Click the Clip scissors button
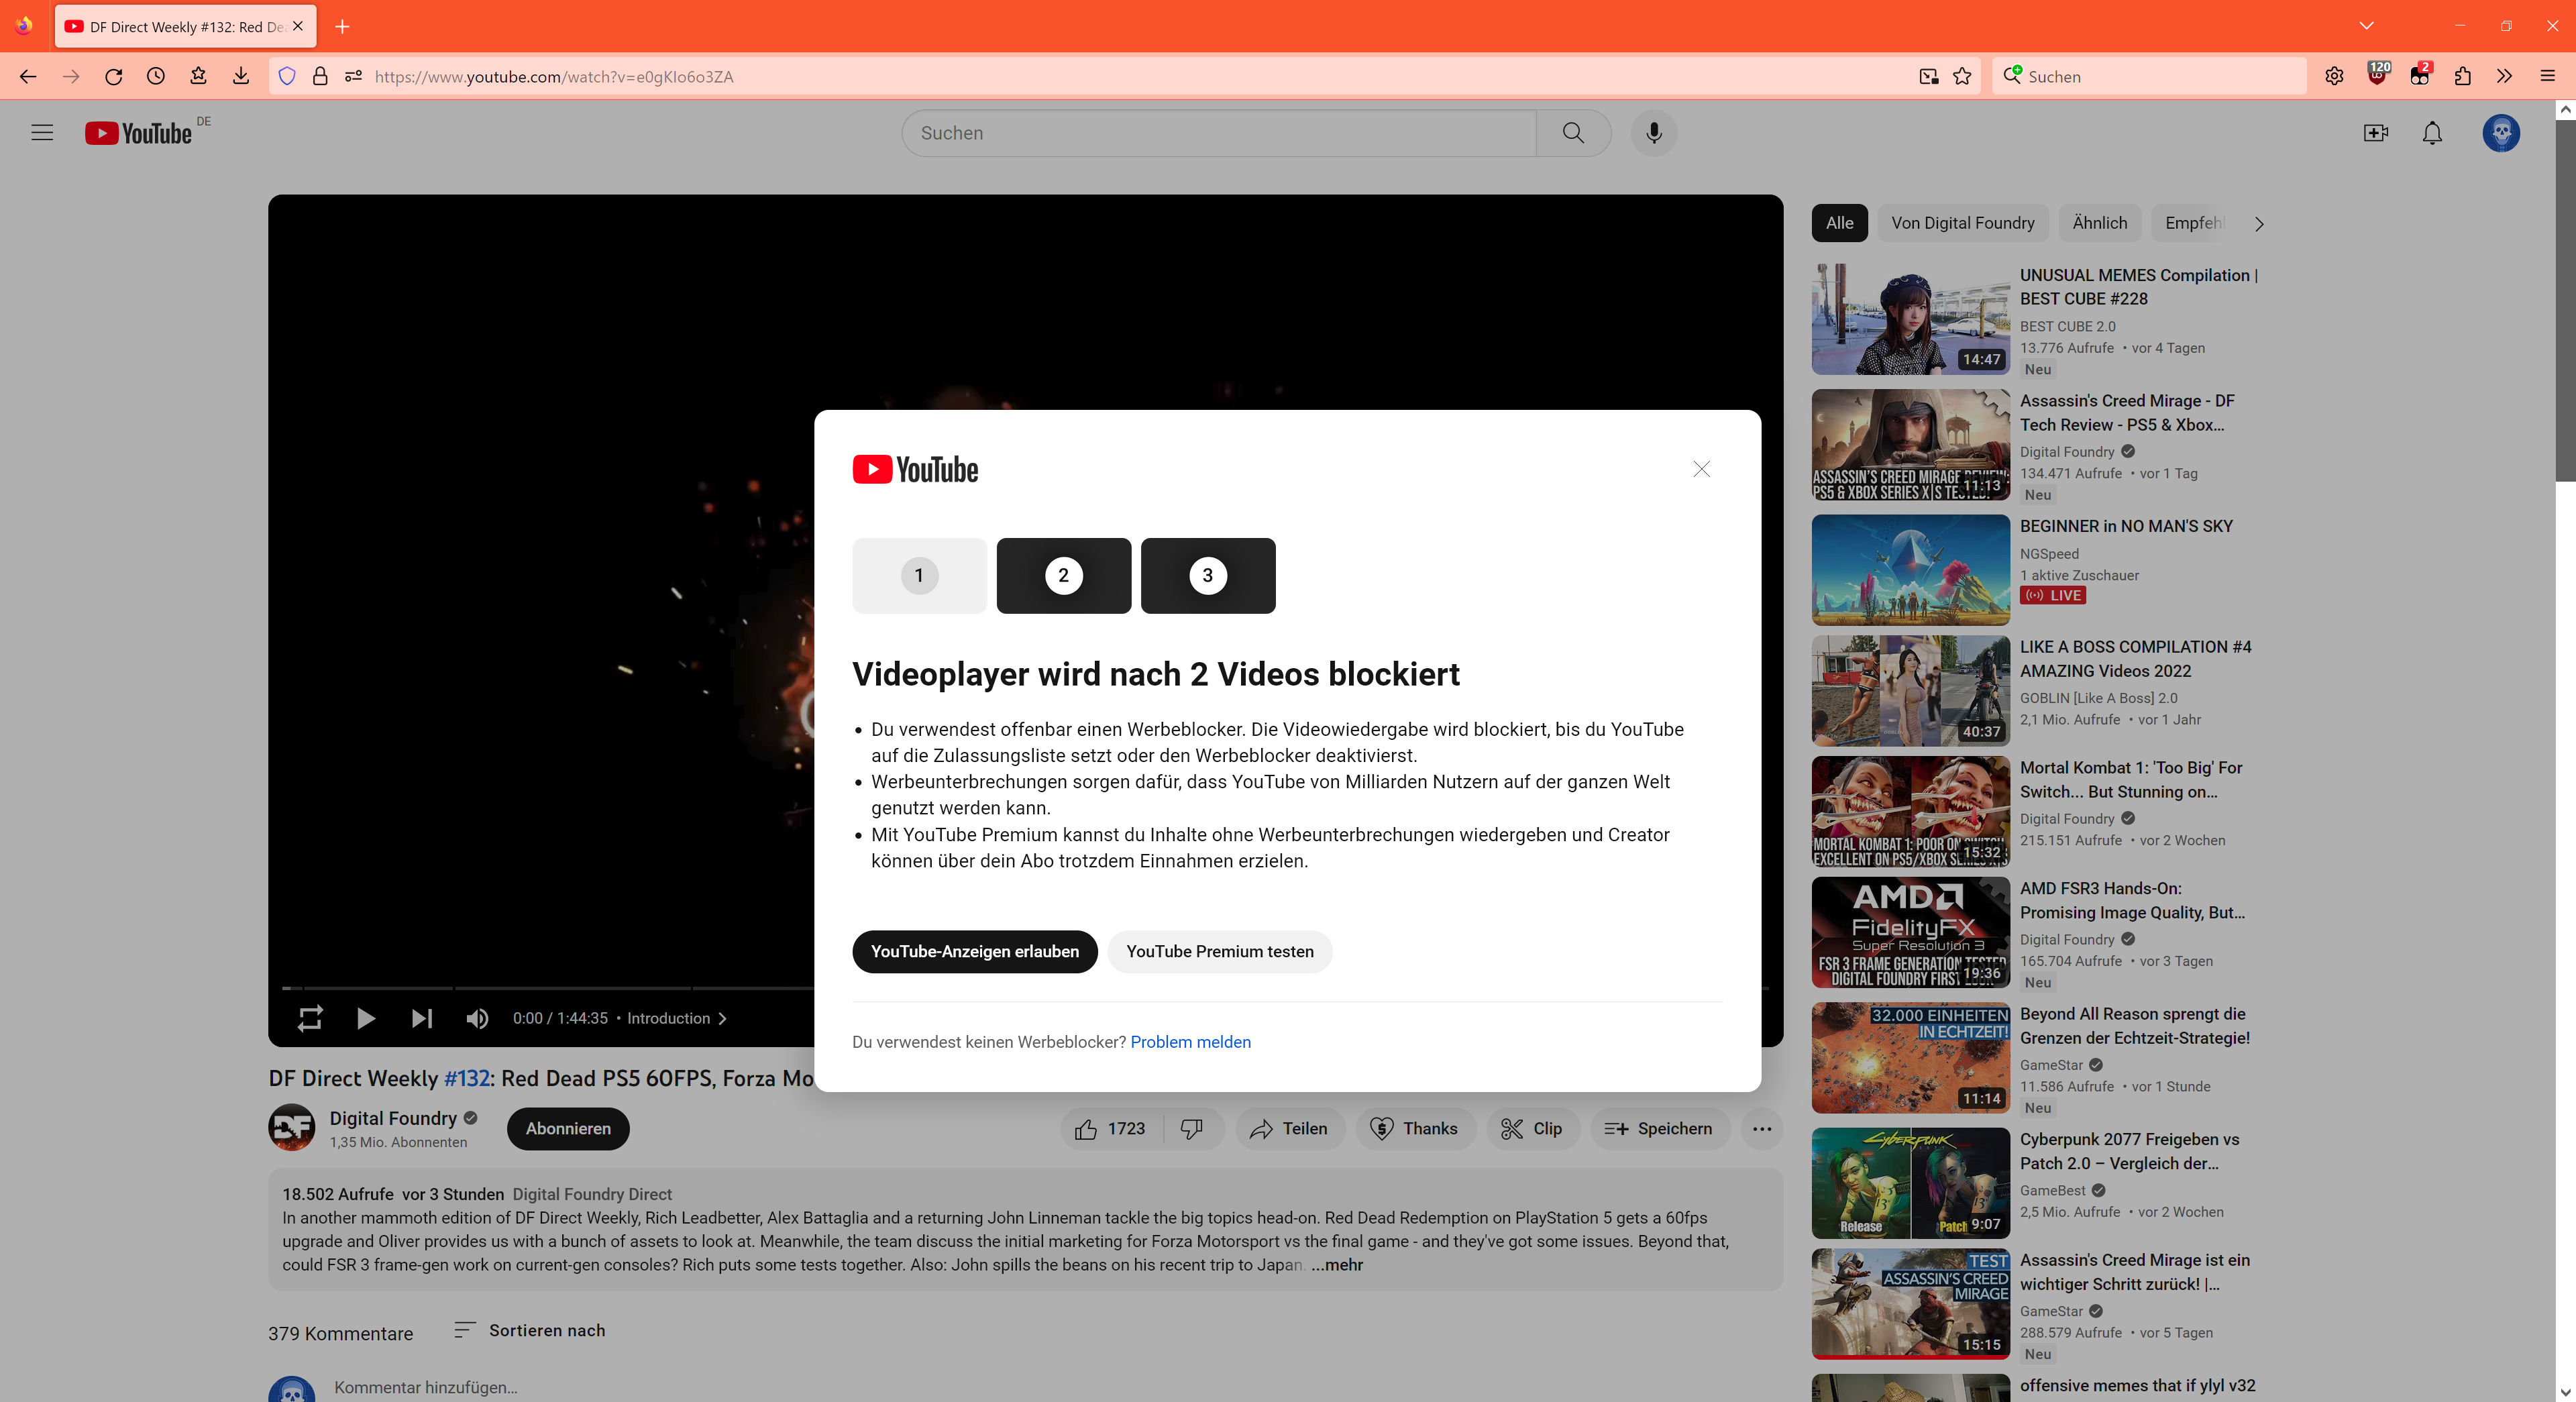The image size is (2576, 1402). click(x=1531, y=1128)
